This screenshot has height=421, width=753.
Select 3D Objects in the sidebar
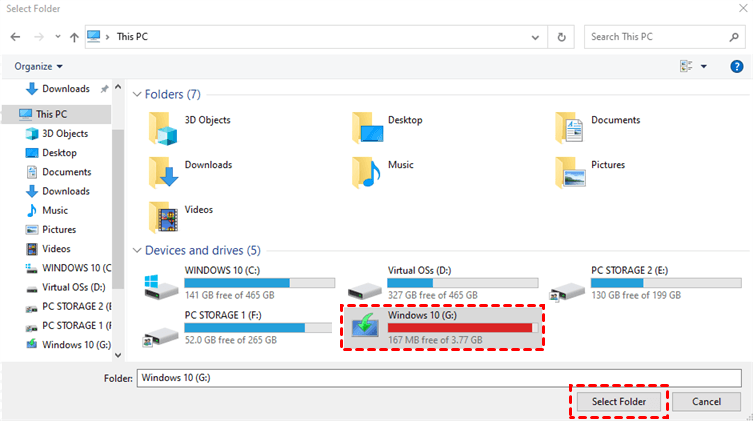pyautogui.click(x=57, y=133)
